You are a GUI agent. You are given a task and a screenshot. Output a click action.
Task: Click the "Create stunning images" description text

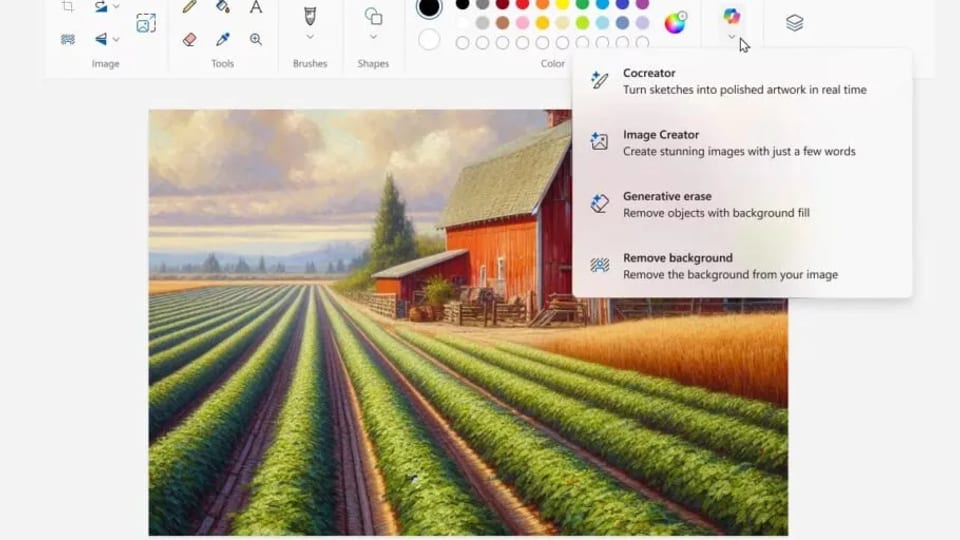tap(739, 151)
